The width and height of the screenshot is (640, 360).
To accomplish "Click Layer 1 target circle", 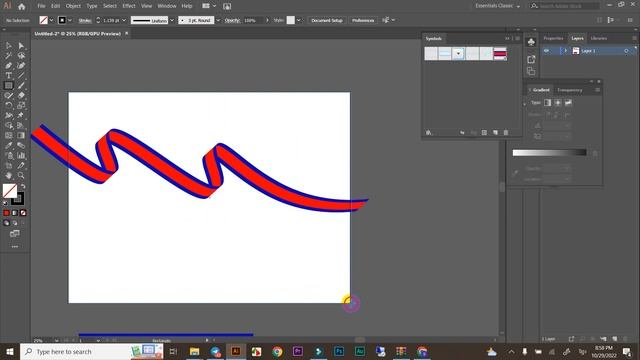I will (626, 51).
